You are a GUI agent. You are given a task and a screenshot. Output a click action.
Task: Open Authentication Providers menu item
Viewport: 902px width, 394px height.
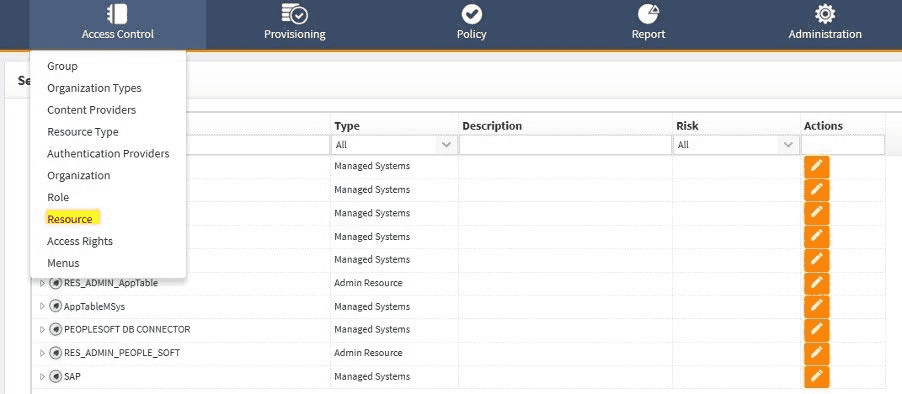108,154
